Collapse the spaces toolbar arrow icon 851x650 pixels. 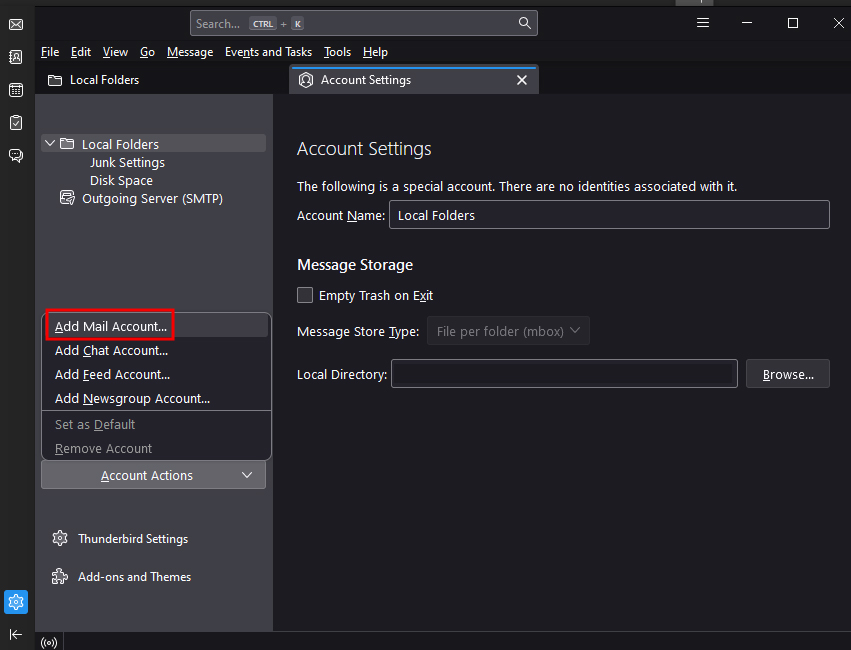(16, 634)
